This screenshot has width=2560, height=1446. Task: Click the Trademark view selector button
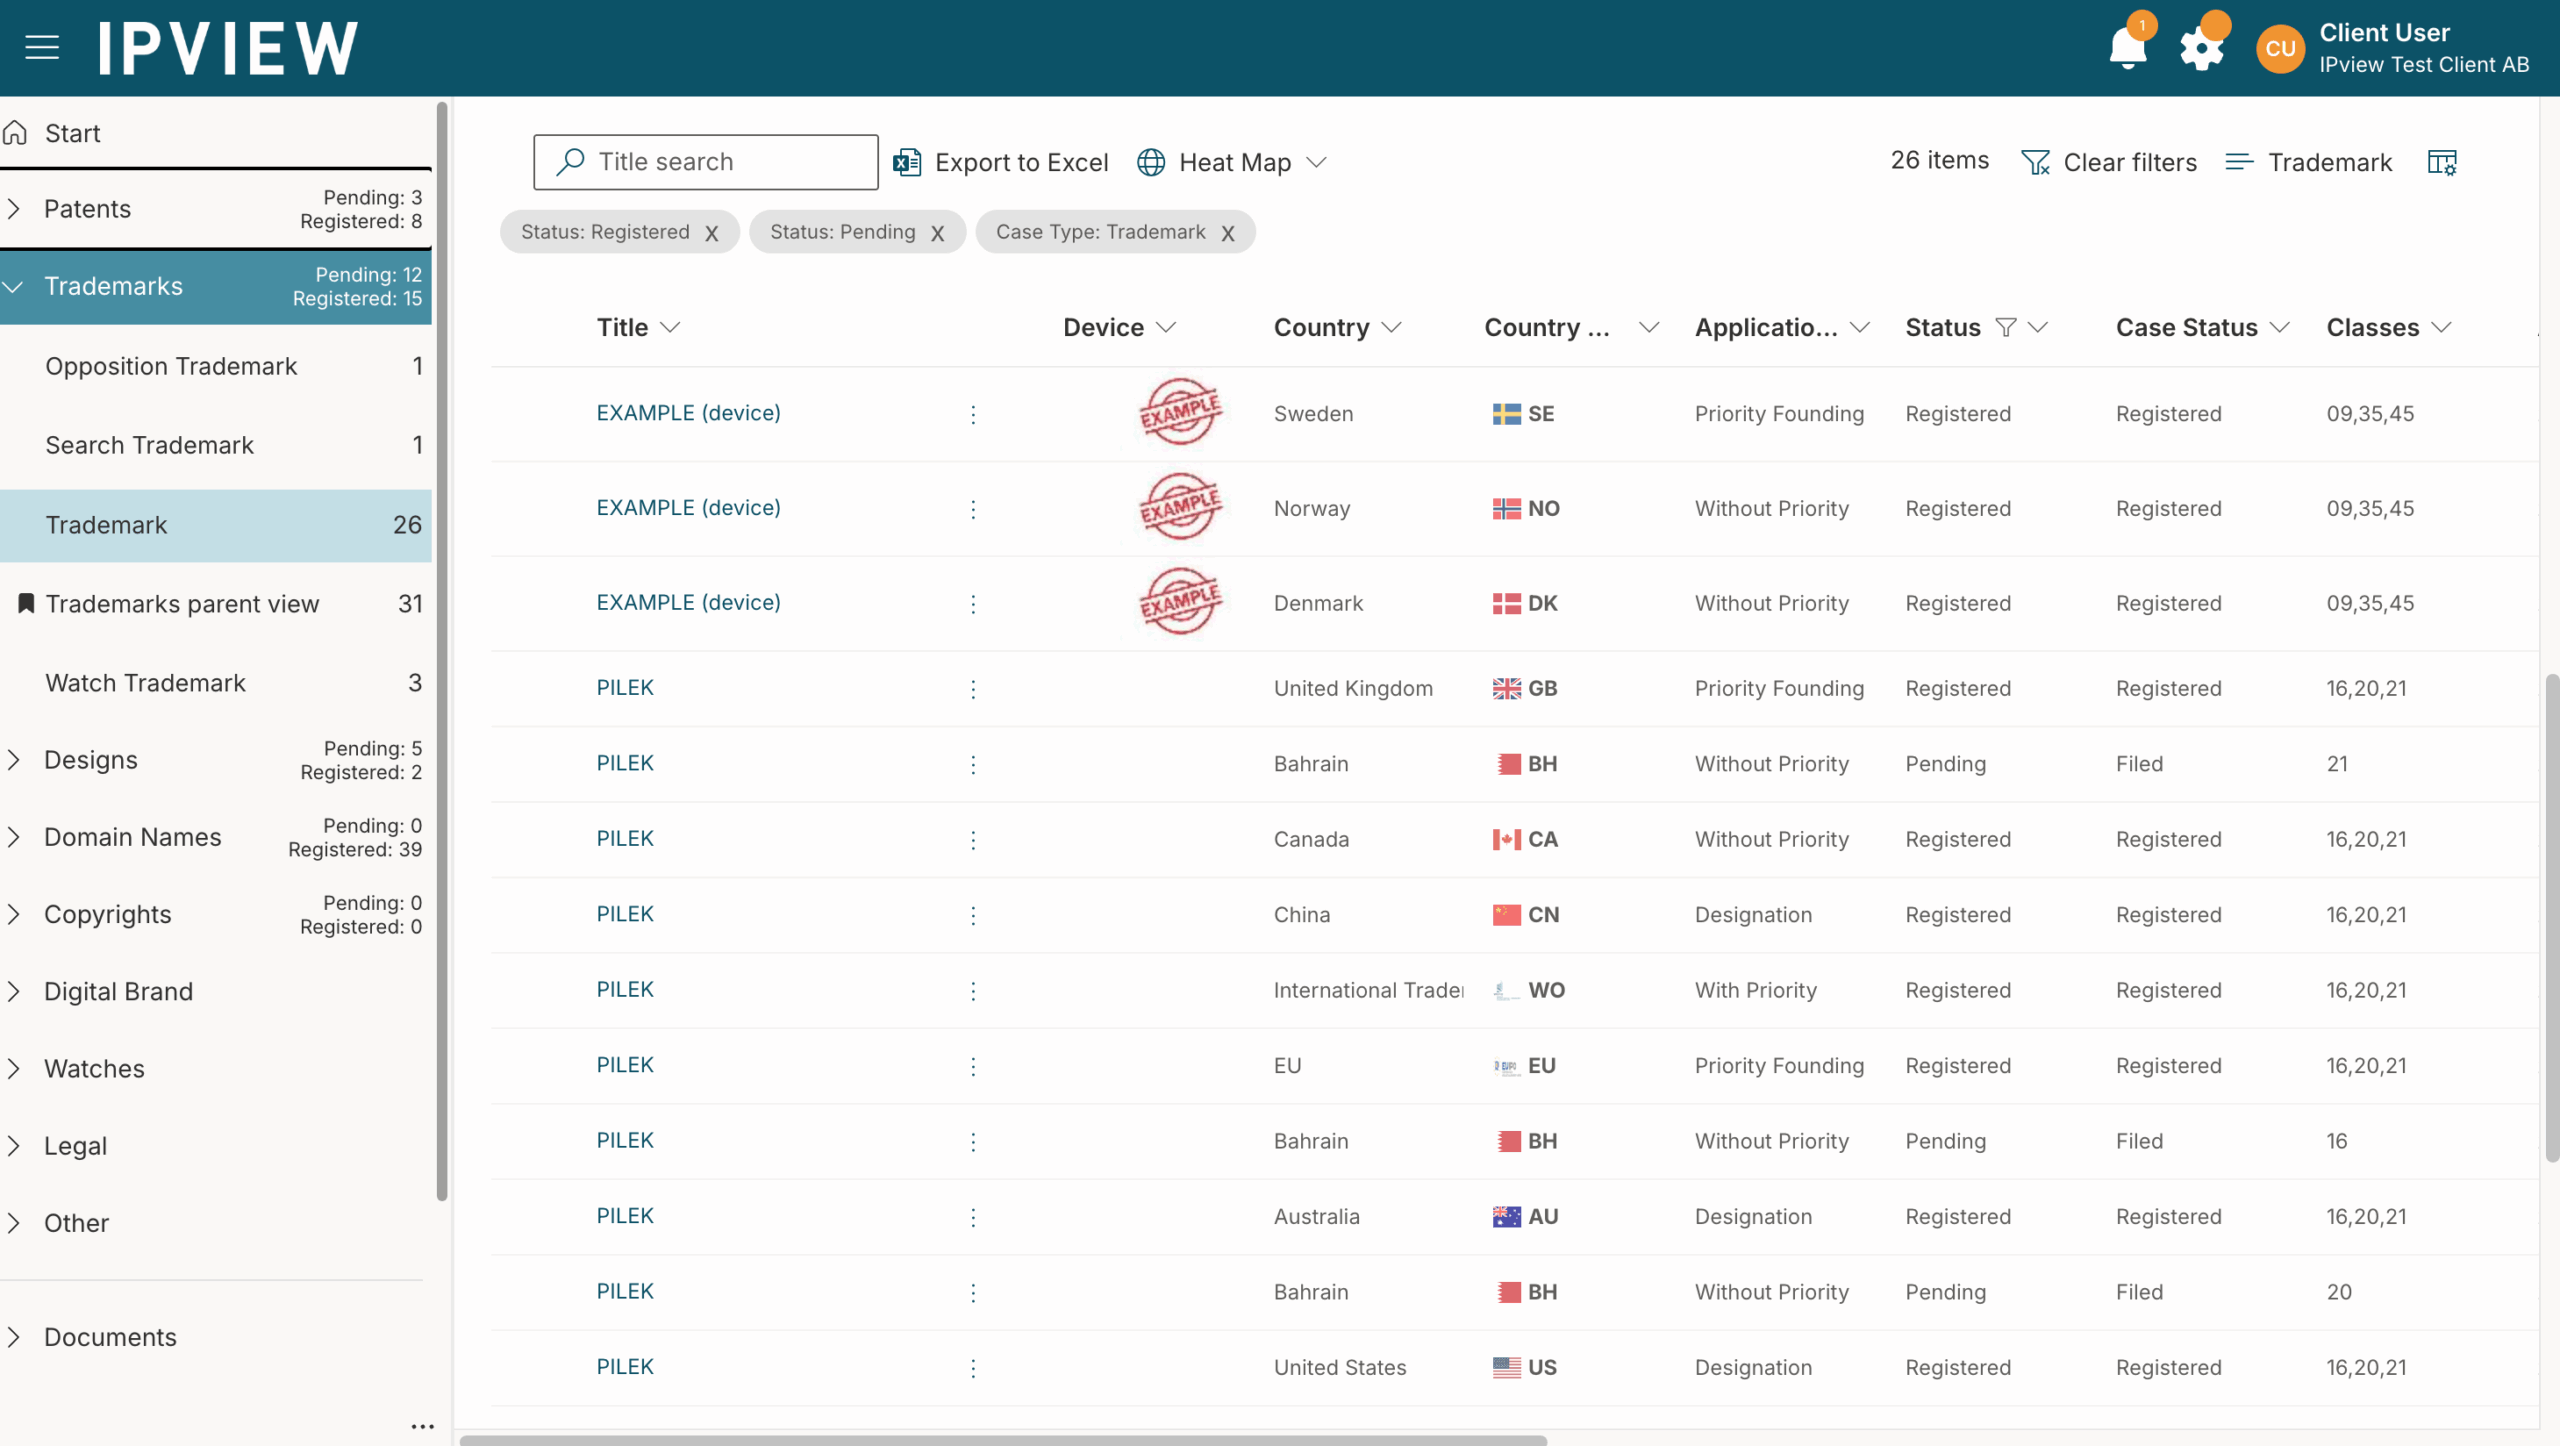pyautogui.click(x=2308, y=162)
